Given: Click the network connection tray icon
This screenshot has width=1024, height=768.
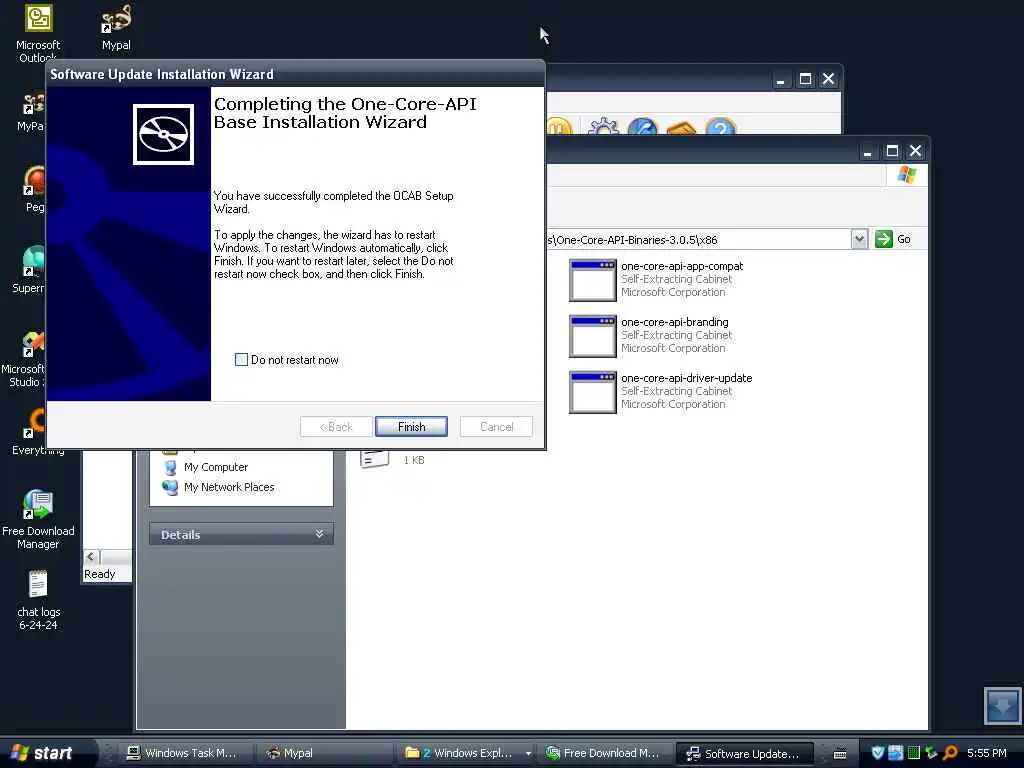Looking at the screenshot, I should point(931,753).
